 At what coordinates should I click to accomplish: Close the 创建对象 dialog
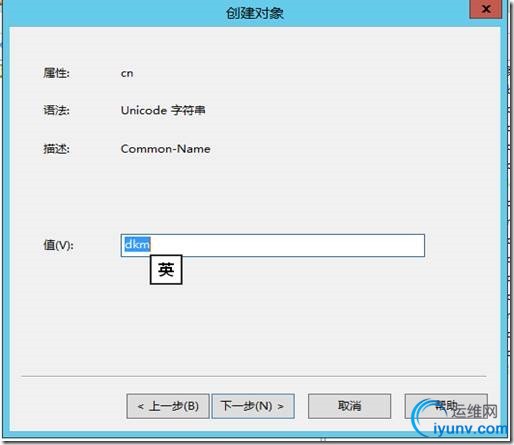(486, 9)
